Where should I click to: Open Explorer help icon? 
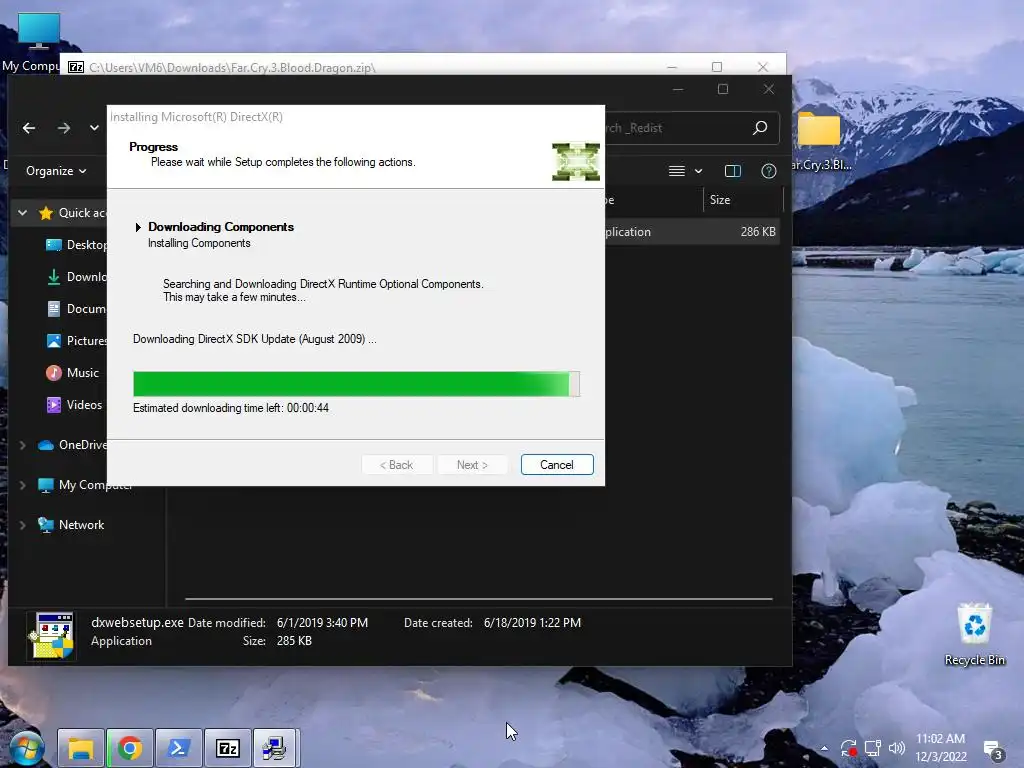(769, 171)
